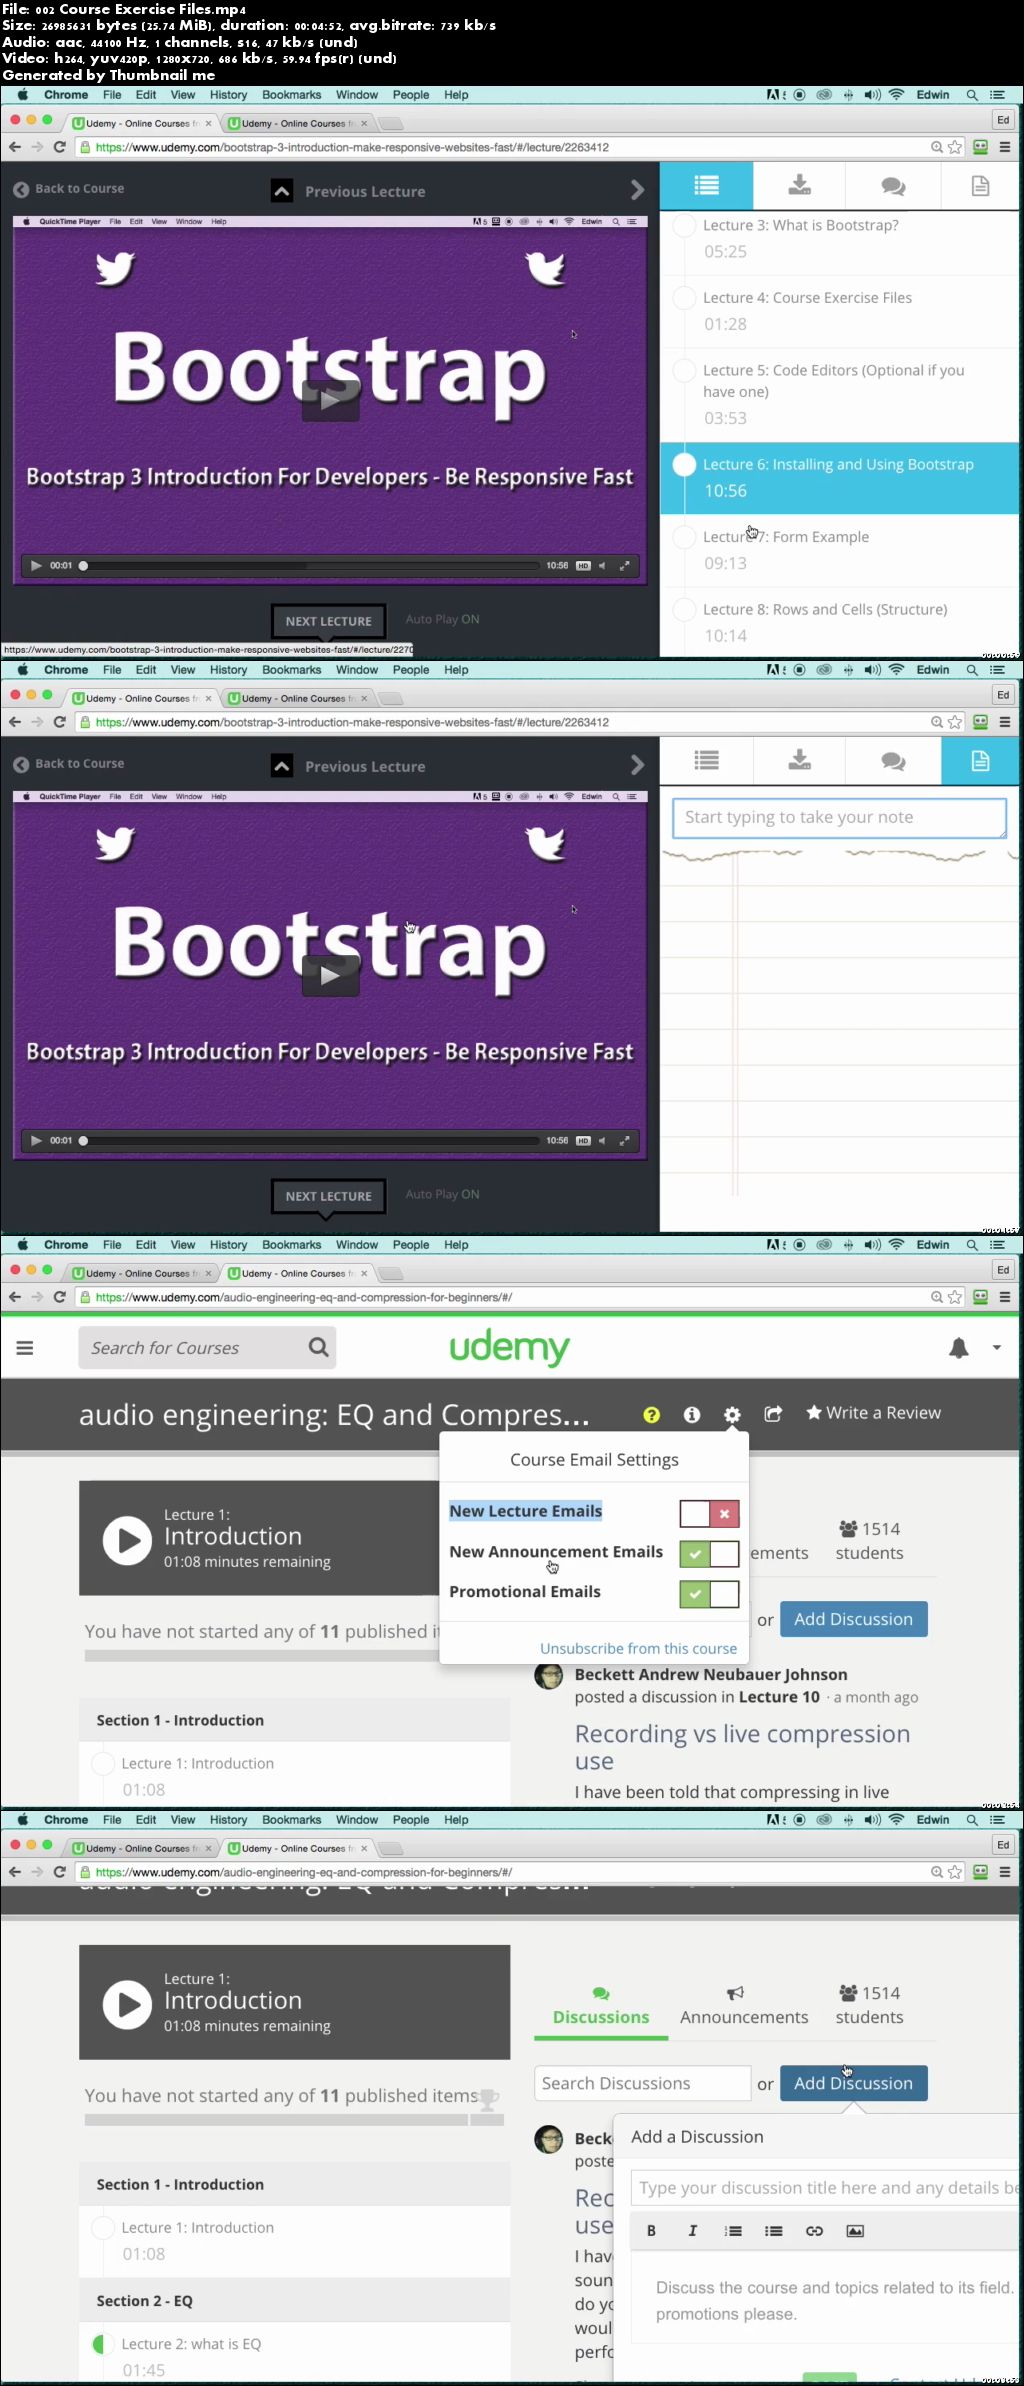Toggle Lecture 2: what is EQ completion circle

click(x=102, y=2343)
